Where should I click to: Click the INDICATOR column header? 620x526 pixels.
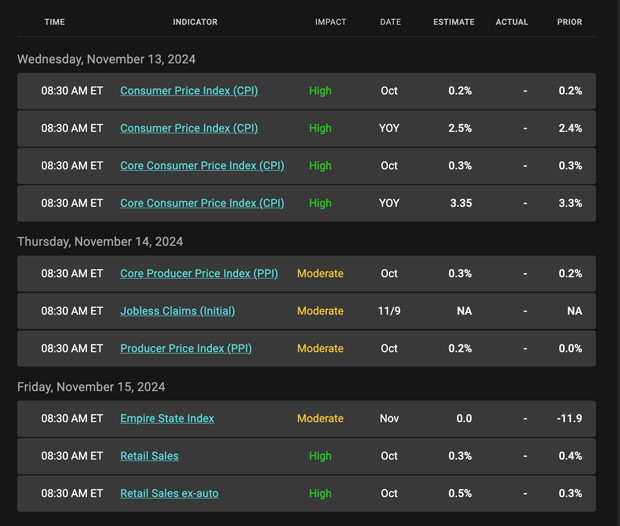195,22
